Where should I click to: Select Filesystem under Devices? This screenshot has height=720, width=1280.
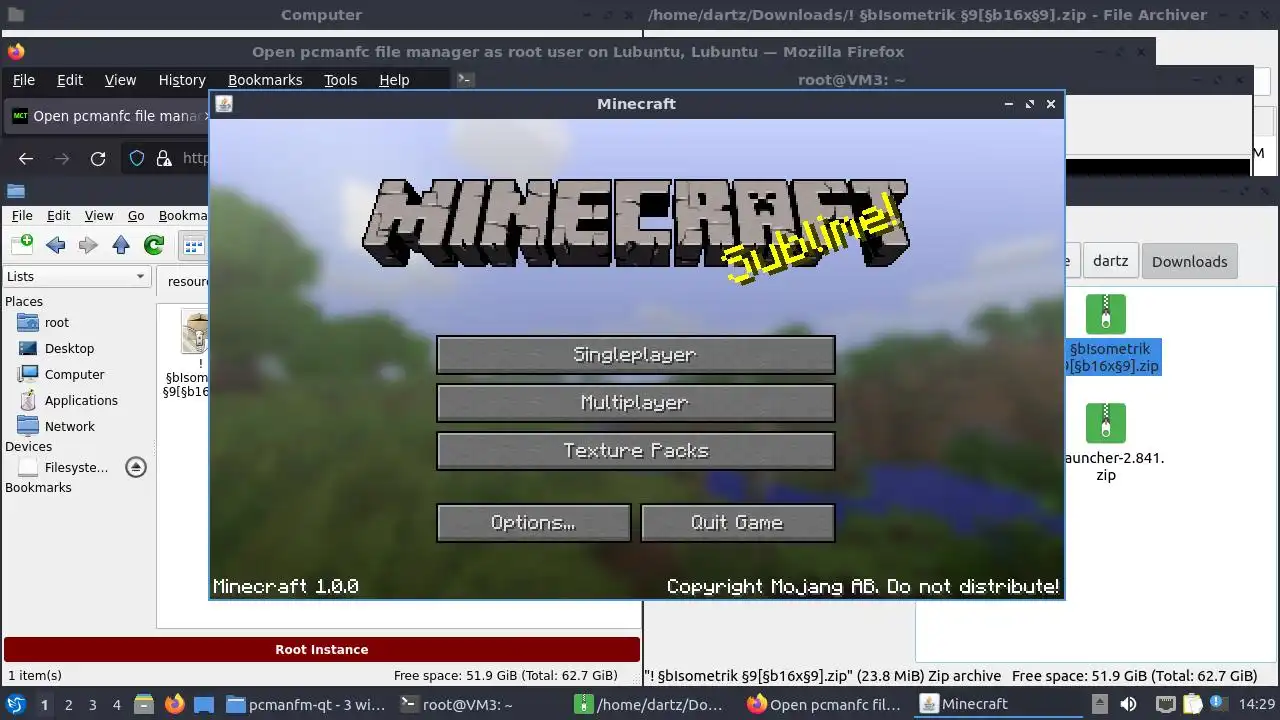click(62, 467)
